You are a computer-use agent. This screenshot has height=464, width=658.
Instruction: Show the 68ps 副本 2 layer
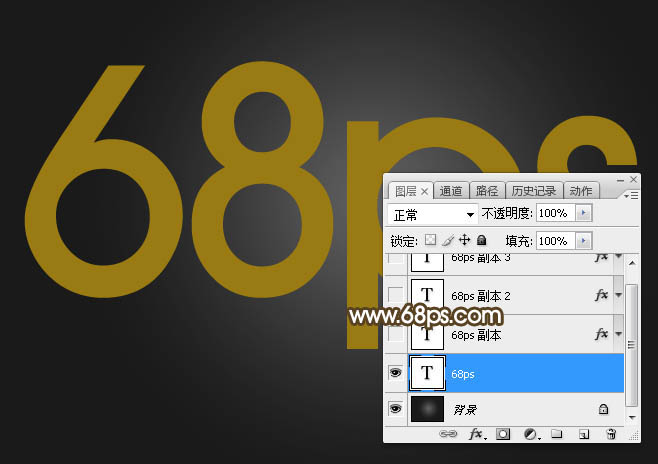click(395, 295)
